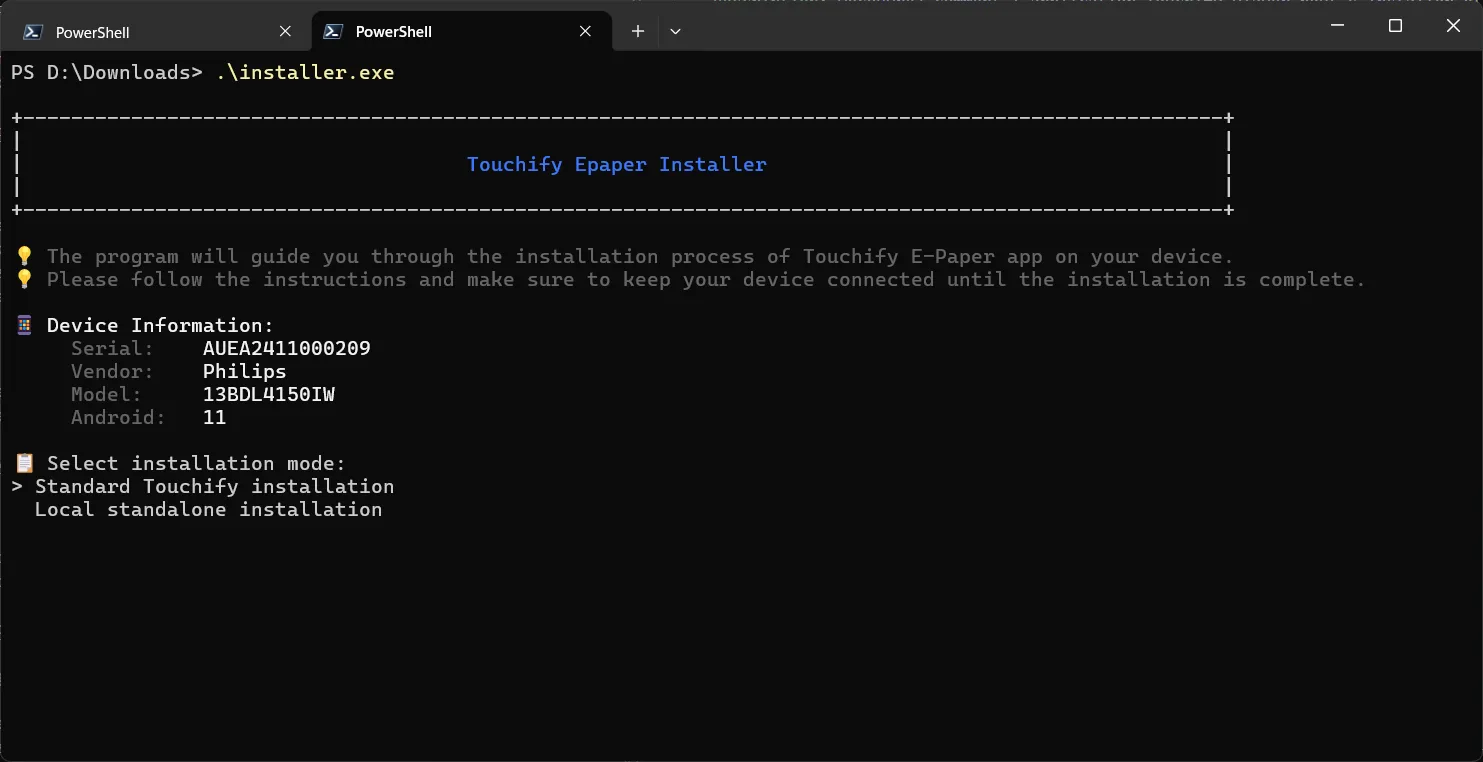Click the Model: label
The image size is (1483, 762).
[107, 395]
